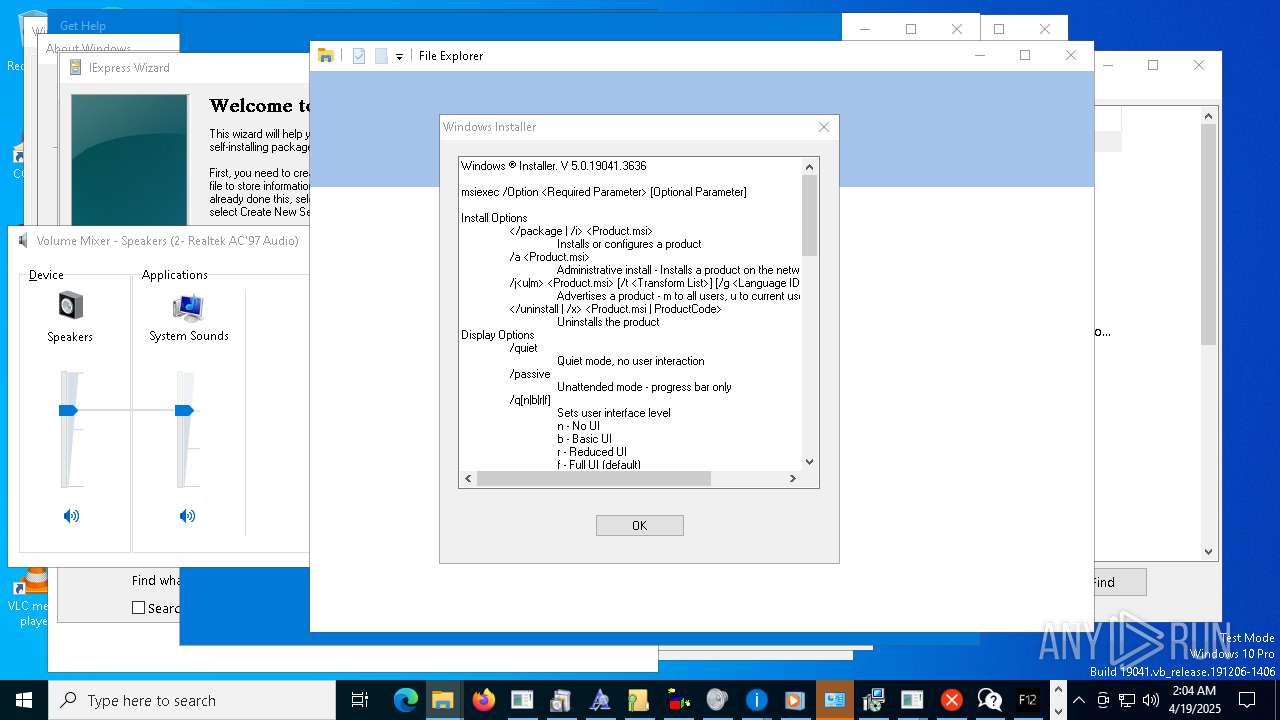The height and width of the screenshot is (720, 1280).
Task: Click the colorful paint bucket taskbar icon
Action: [x=678, y=700]
